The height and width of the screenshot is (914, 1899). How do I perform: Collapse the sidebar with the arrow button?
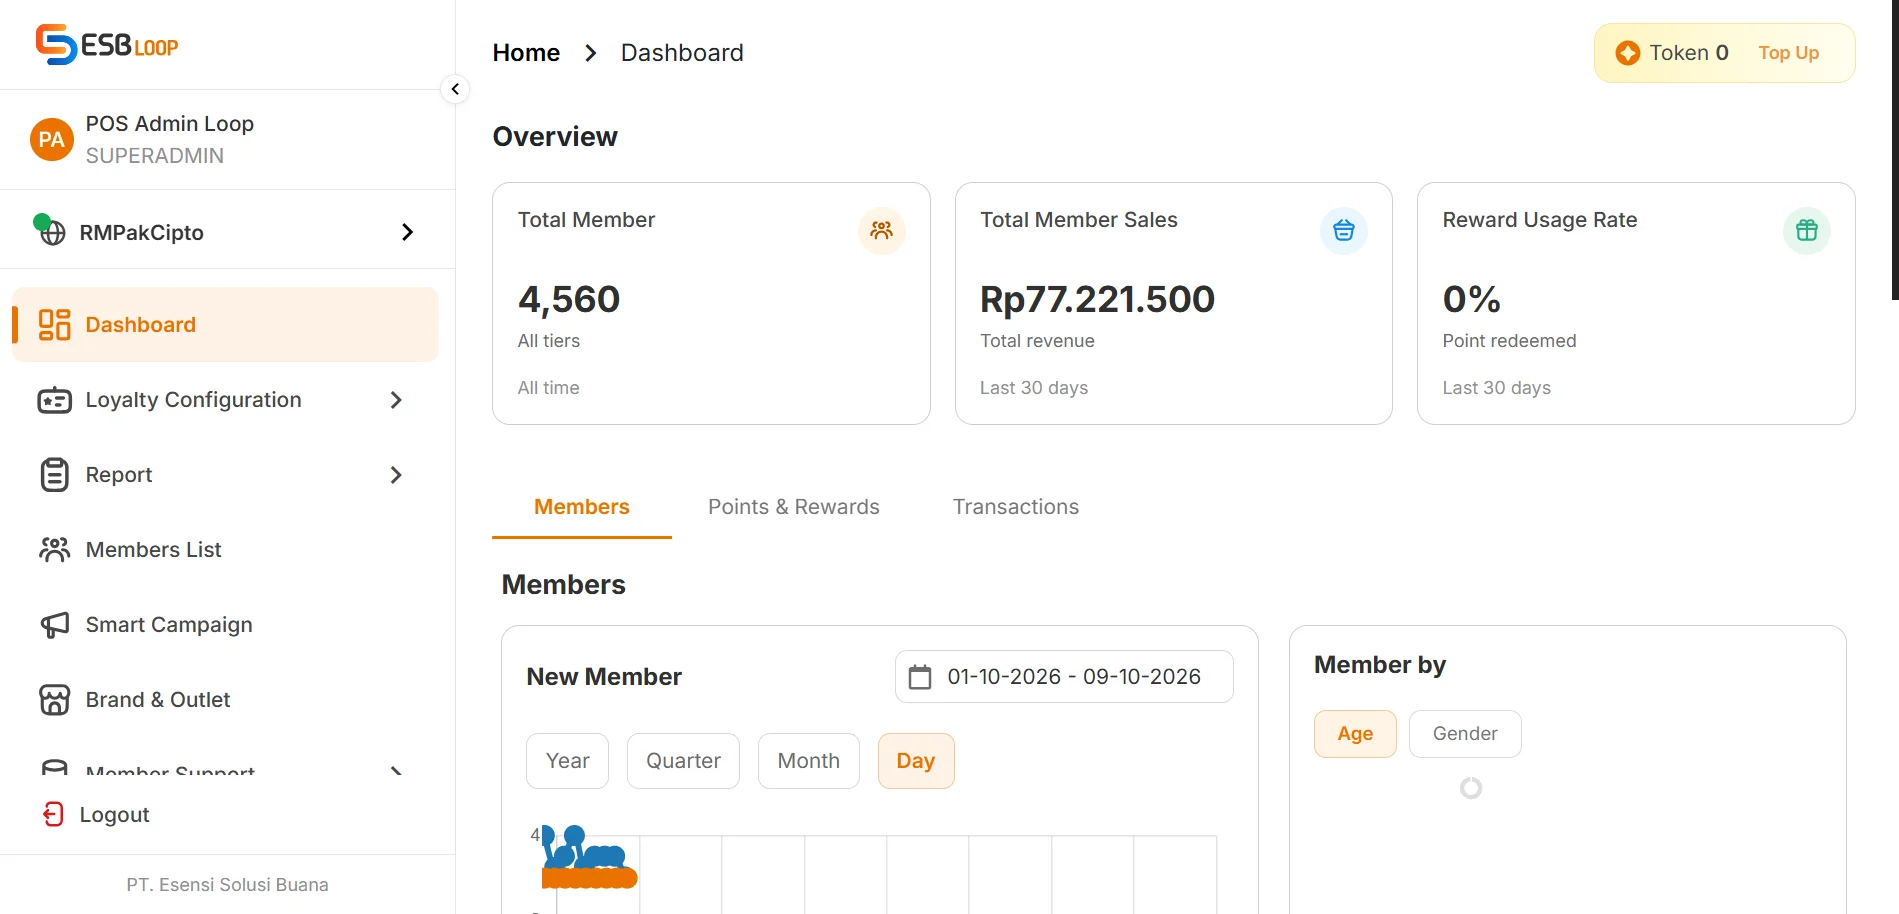point(455,89)
